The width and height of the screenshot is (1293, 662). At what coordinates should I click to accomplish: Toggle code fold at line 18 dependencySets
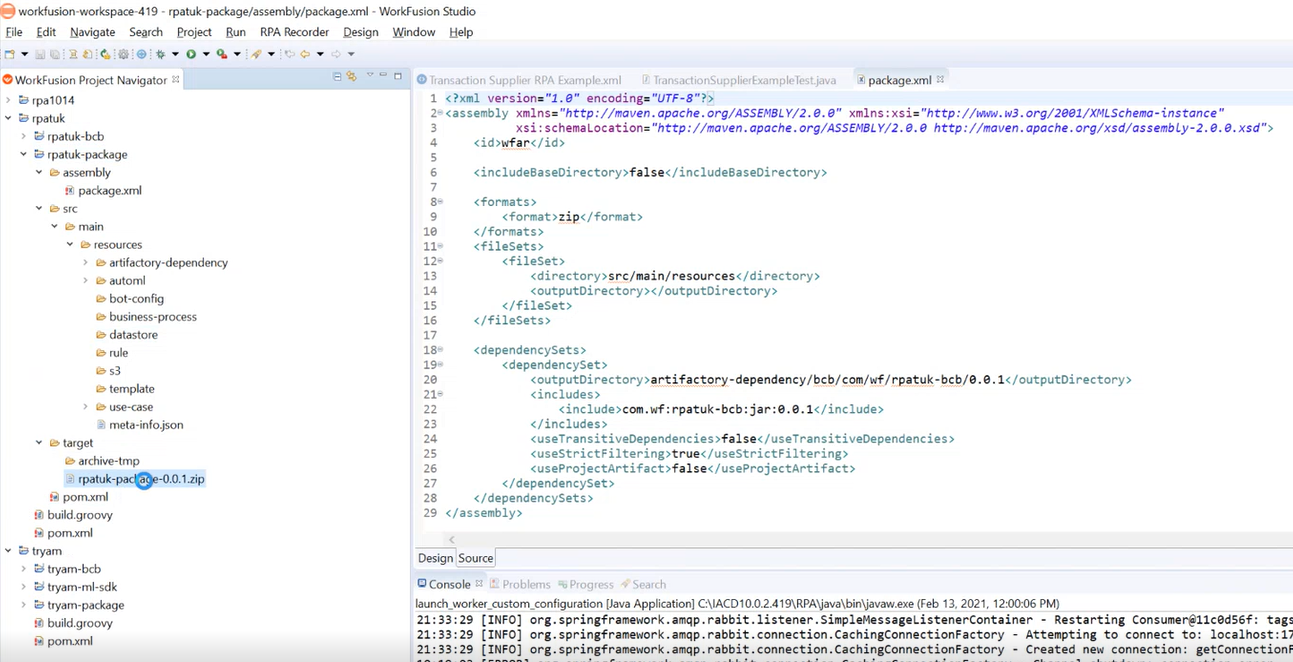click(441, 350)
